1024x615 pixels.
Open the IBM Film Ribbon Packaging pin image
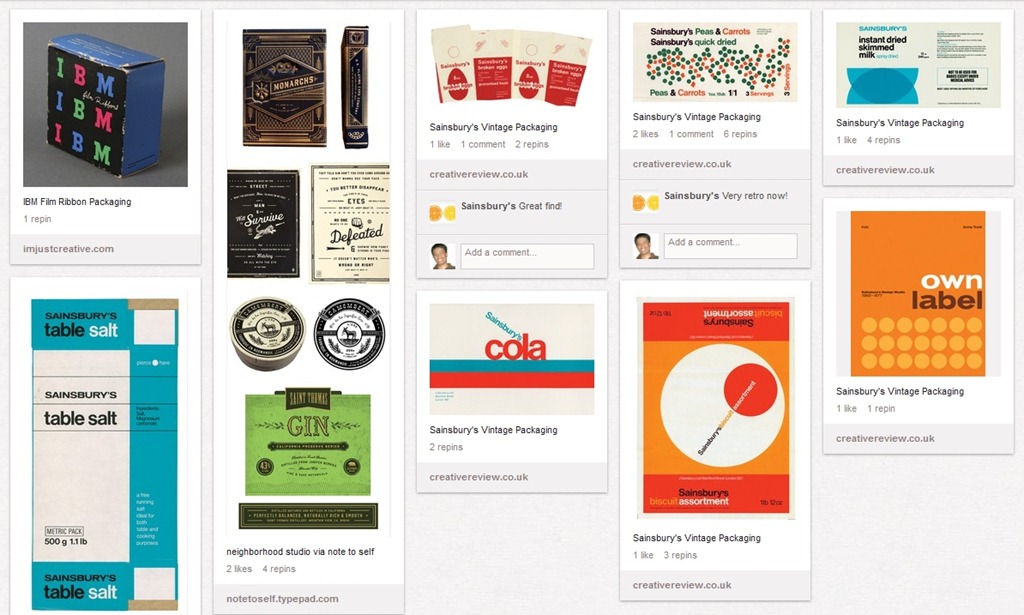point(105,104)
